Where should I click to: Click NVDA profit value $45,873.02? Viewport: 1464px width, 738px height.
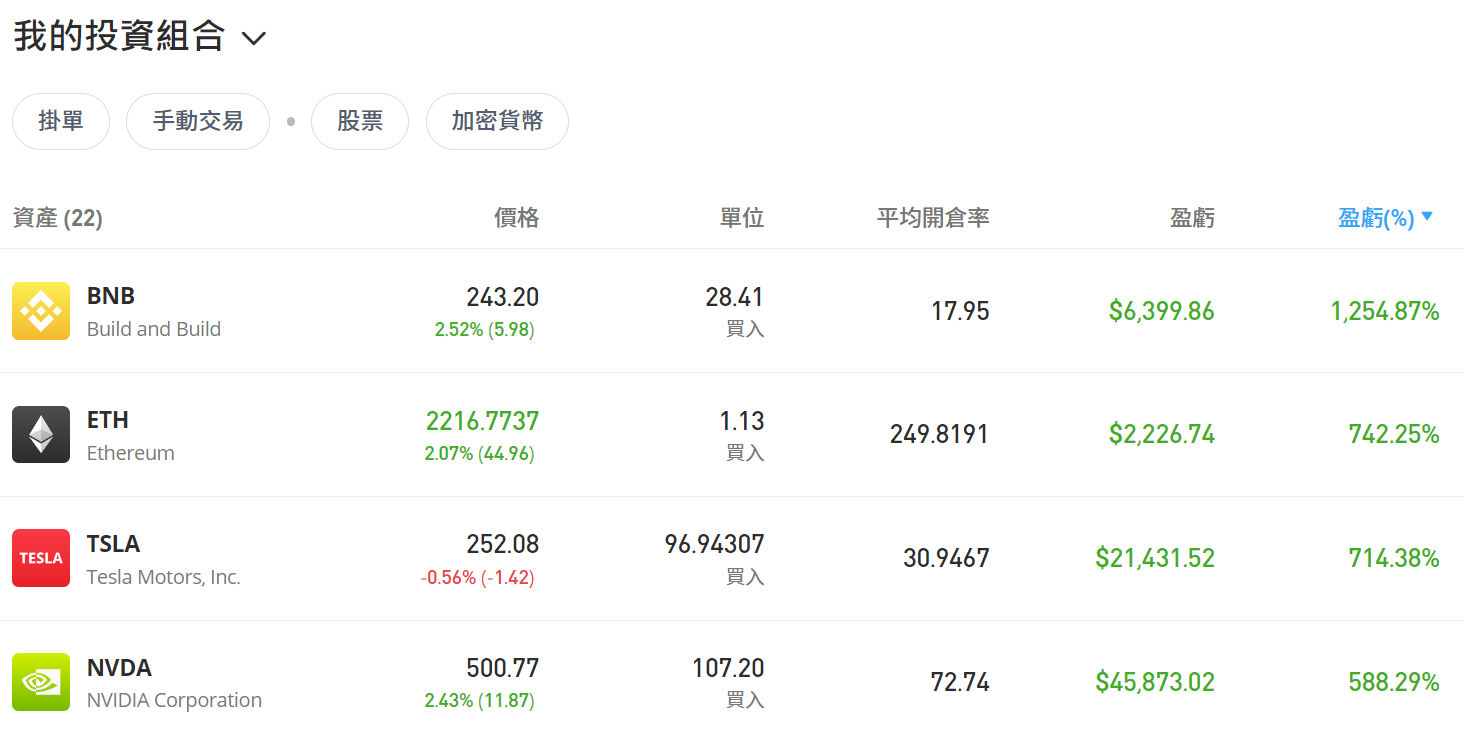[x=1154, y=682]
